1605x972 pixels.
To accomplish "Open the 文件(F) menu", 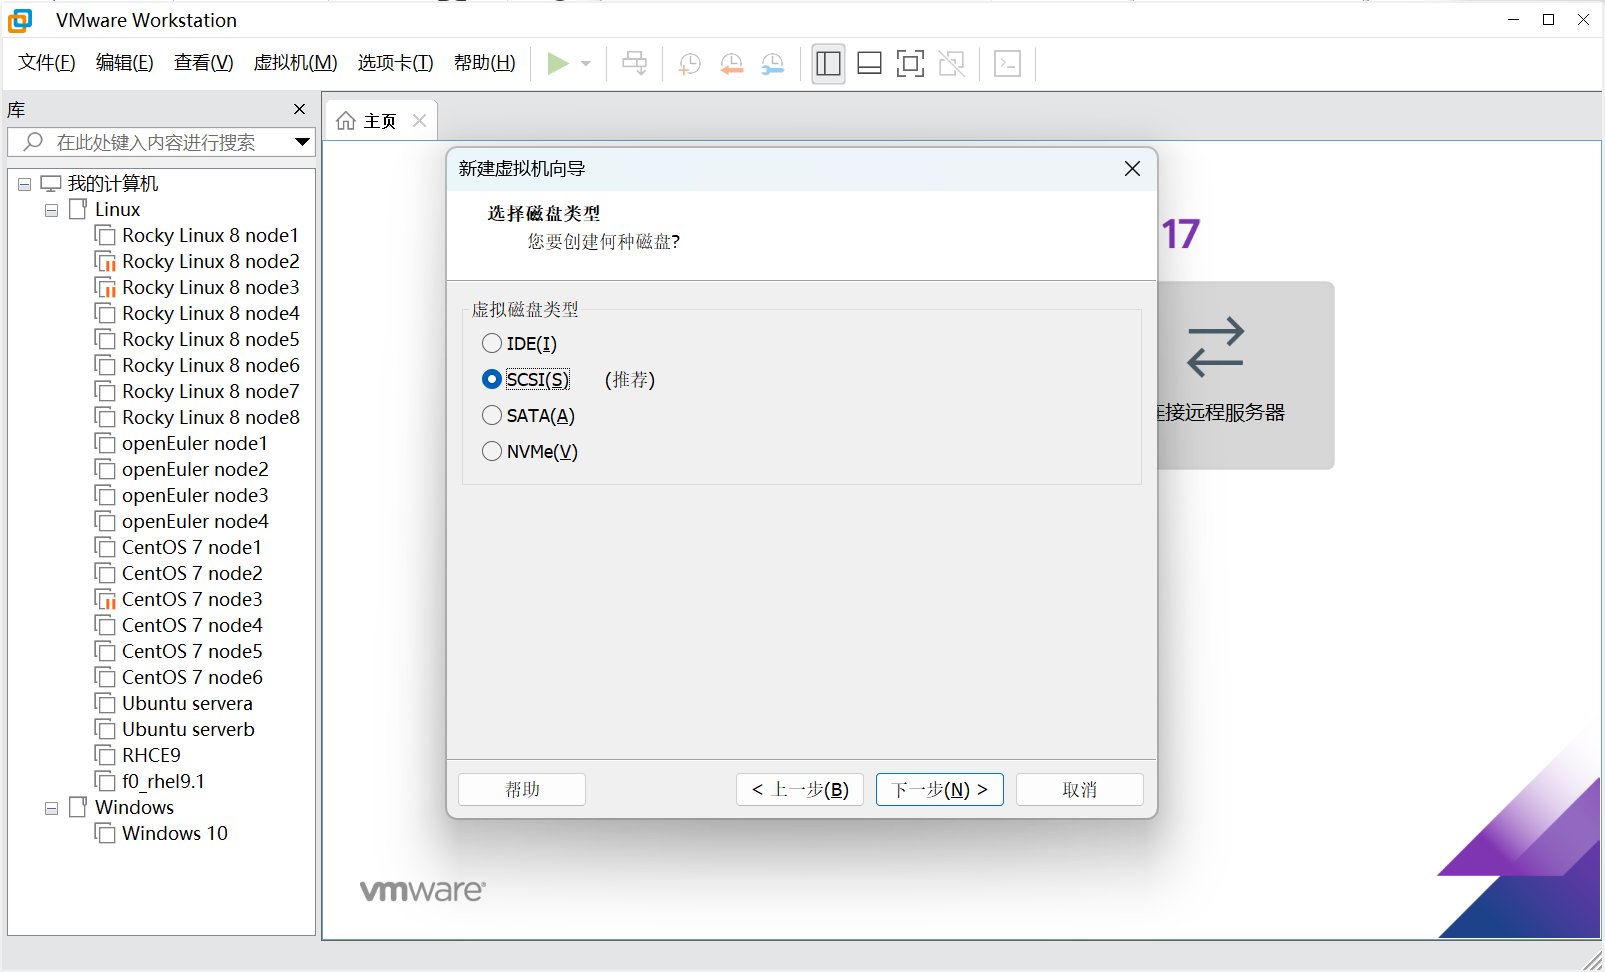I will pyautogui.click(x=47, y=63).
